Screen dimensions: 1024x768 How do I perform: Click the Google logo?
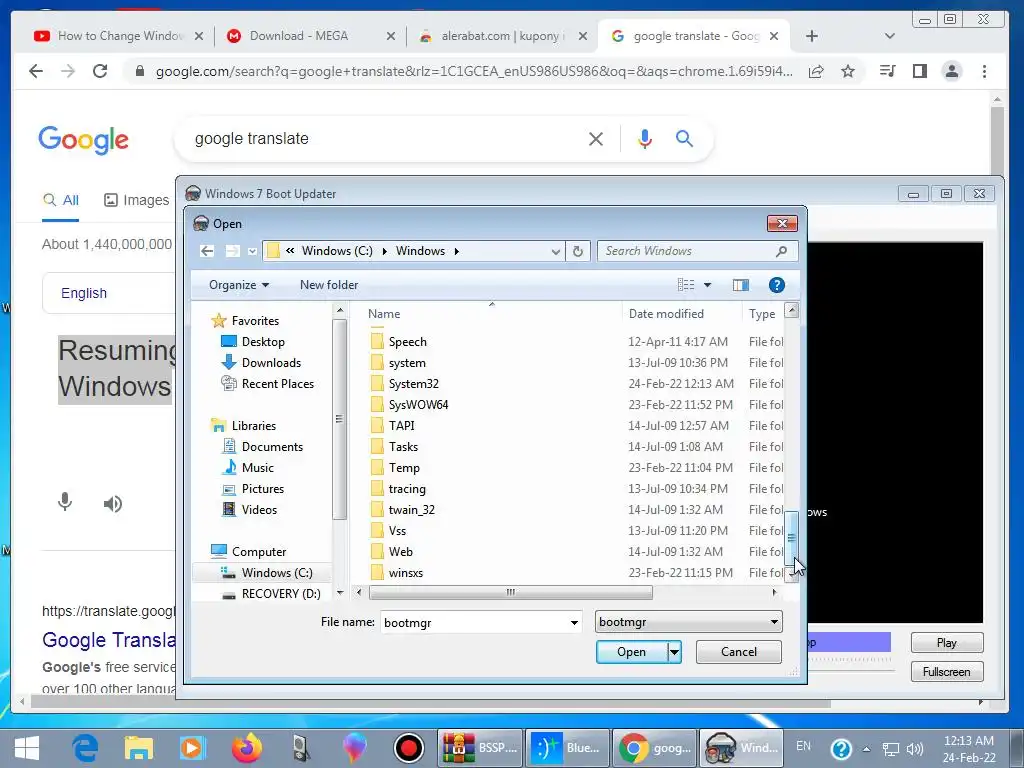click(x=84, y=139)
